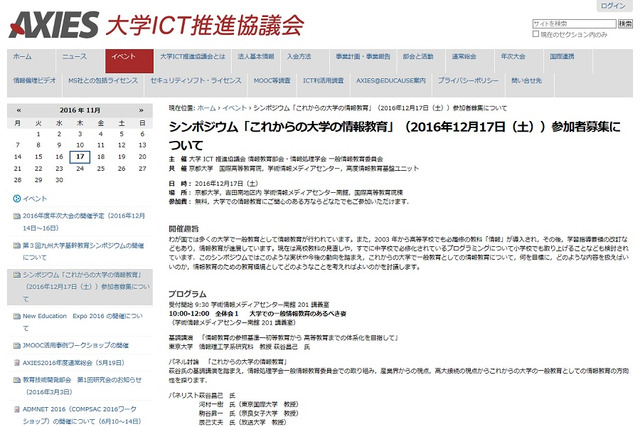This screenshot has height=426, width=640.
Task: Open the 部会と活動 tab
Action: point(421,61)
